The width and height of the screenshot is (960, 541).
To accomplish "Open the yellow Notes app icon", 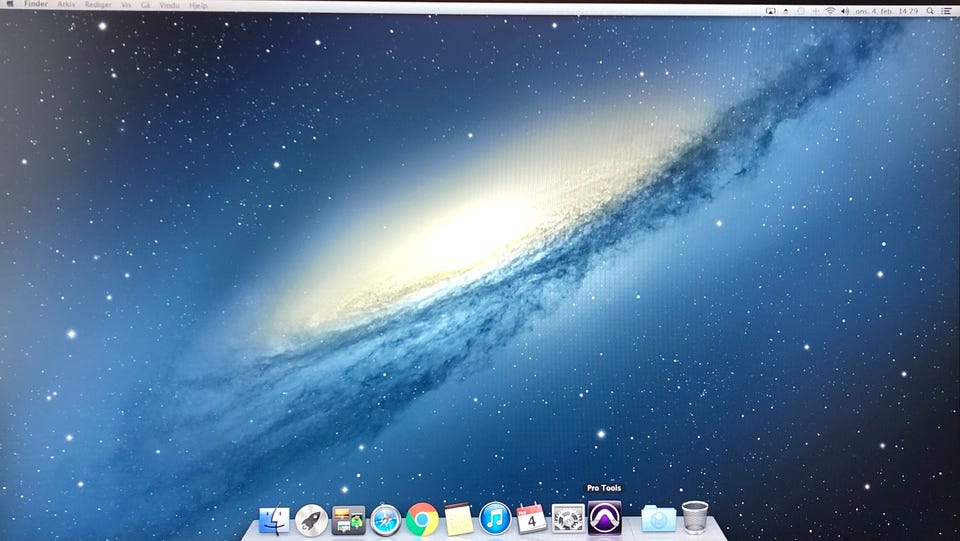I will point(459,520).
